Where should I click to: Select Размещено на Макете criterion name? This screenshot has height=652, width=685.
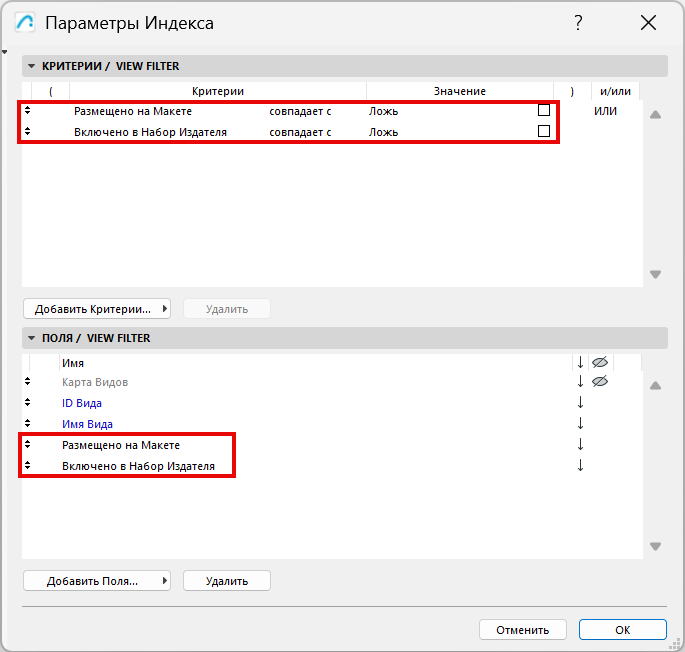pos(133,111)
